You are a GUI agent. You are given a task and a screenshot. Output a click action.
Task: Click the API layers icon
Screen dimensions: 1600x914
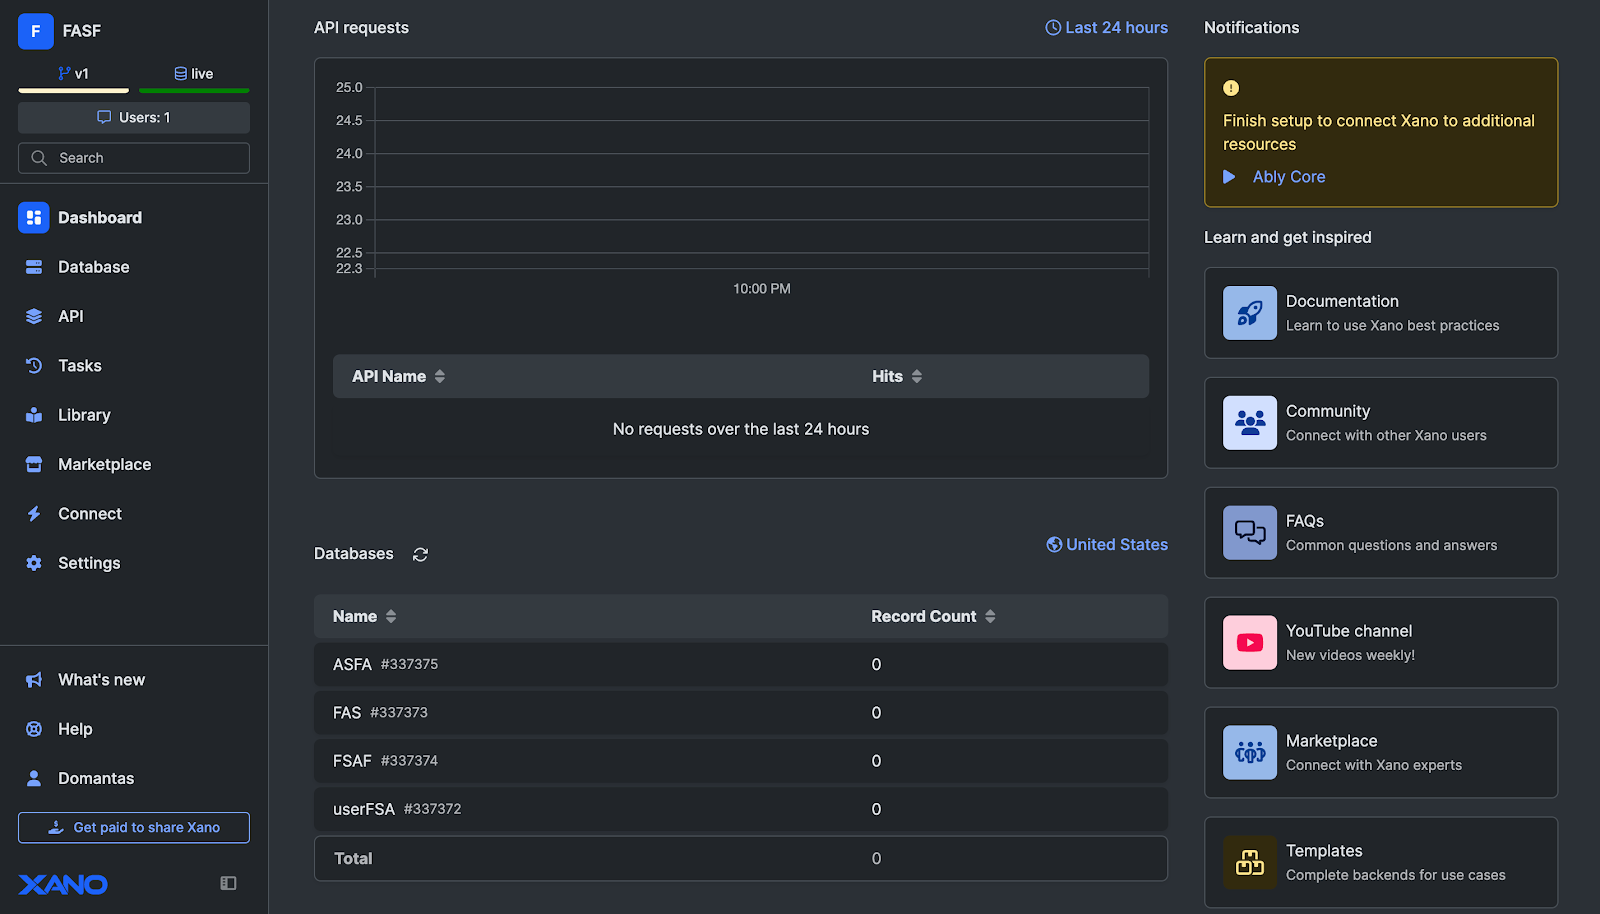tap(34, 316)
